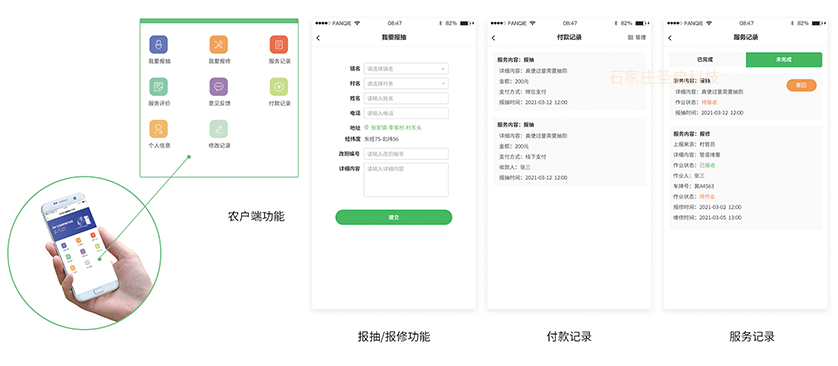
Task: Select 维修时间 2021-03-05 13:00 line
Action: click(x=708, y=217)
